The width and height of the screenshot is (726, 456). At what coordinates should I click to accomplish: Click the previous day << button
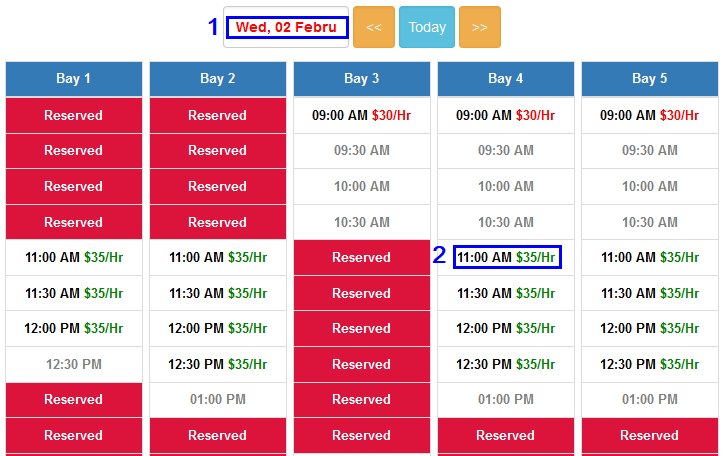click(x=374, y=27)
